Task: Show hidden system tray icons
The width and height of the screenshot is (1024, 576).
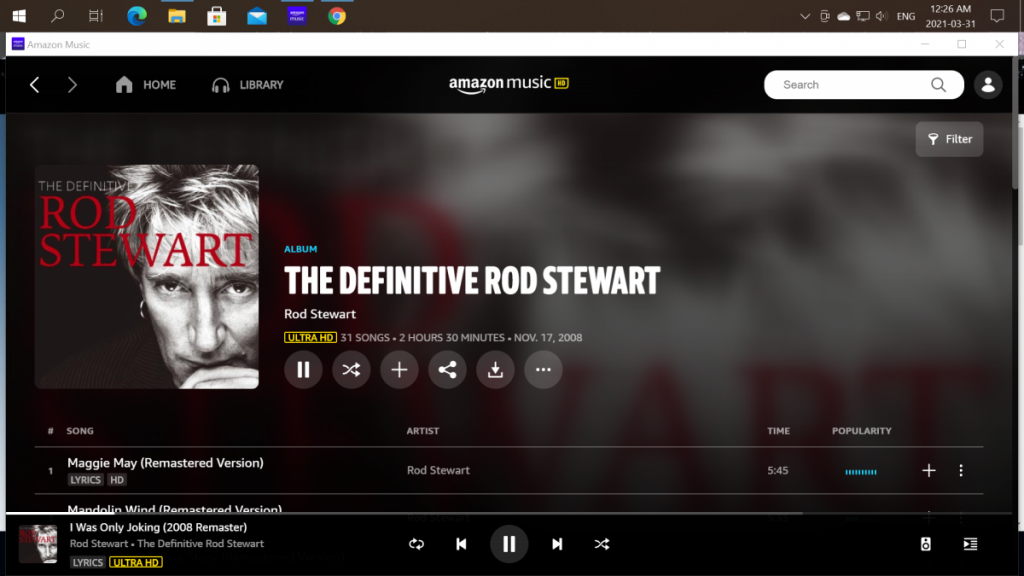Action: click(805, 16)
